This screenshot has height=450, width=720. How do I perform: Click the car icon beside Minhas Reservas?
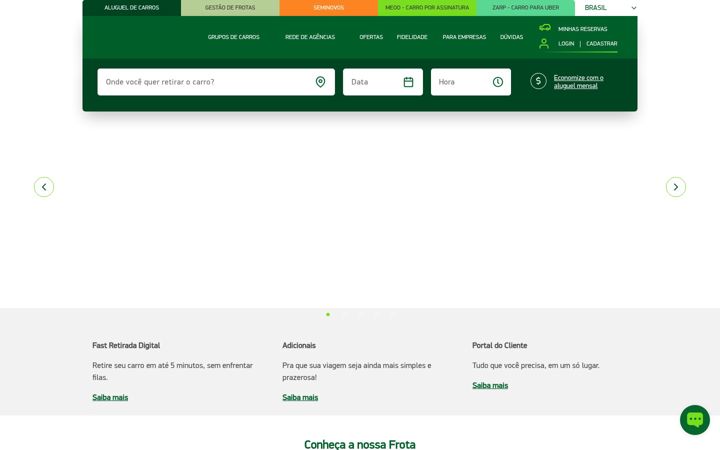pos(545,28)
